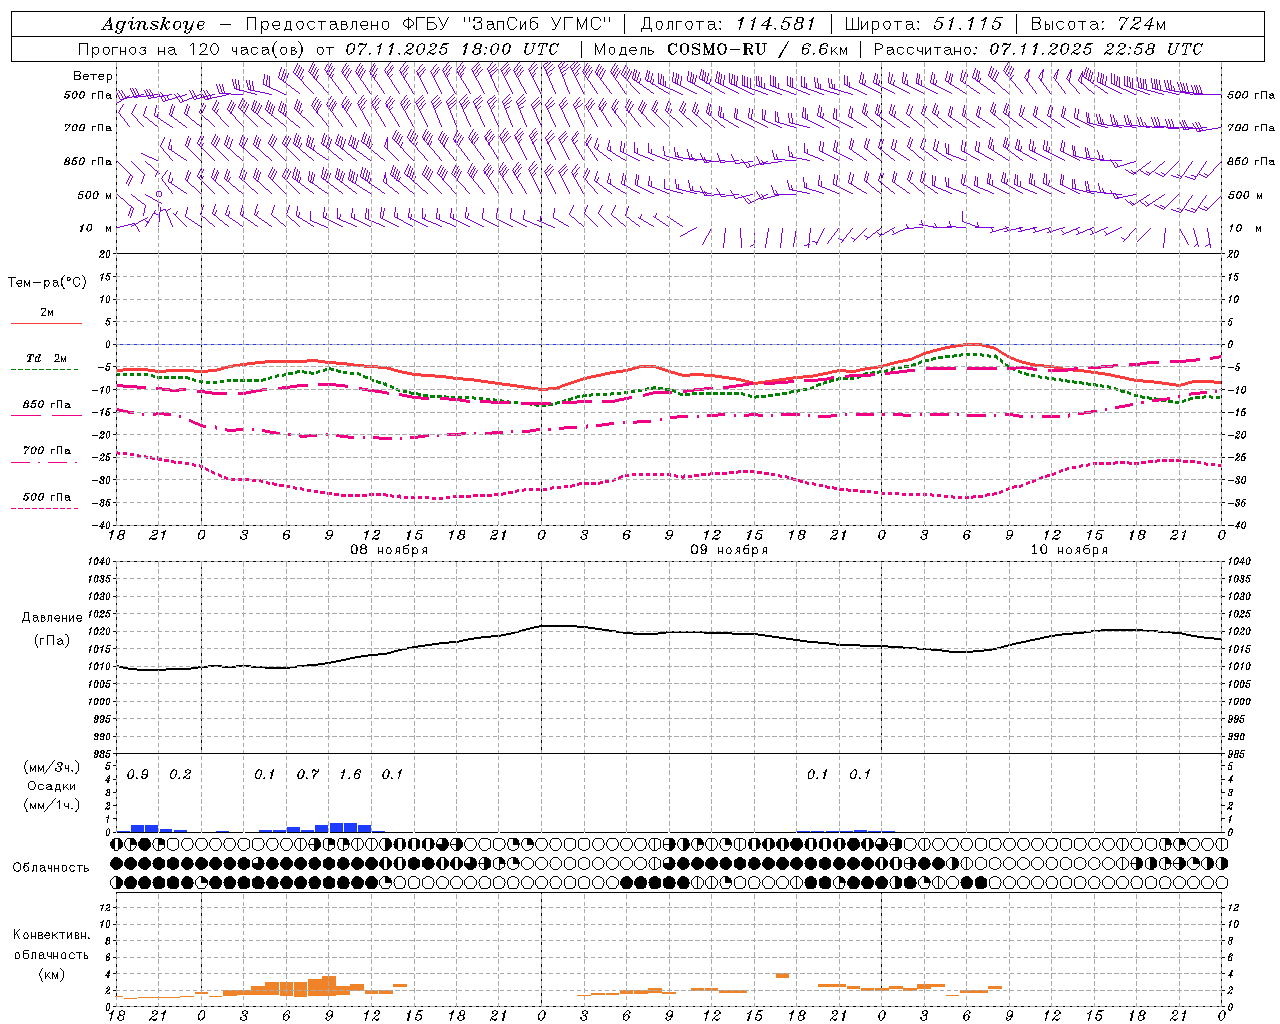This screenshot has width=1280, height=1024.
Task: Click the Конвективн. облачность (км) label
Action: (51, 954)
